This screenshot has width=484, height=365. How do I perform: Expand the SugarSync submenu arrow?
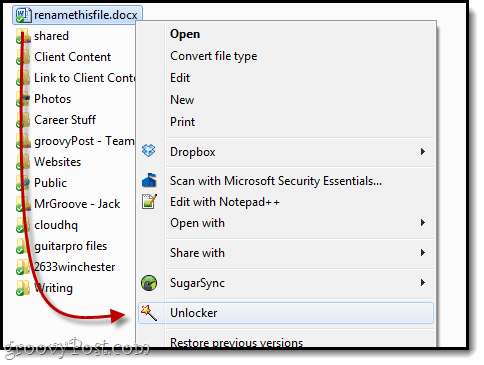tap(423, 282)
